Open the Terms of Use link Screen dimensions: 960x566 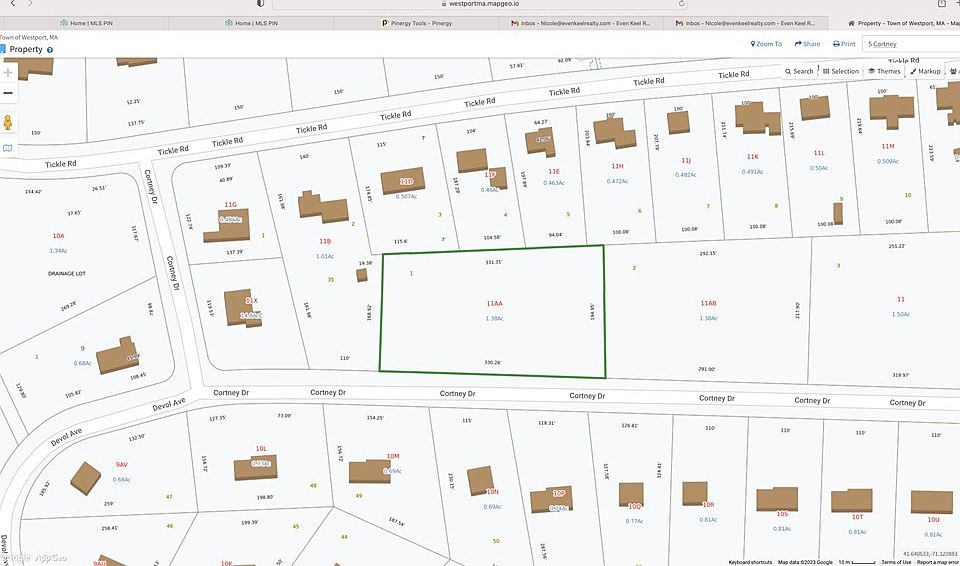coord(896,562)
